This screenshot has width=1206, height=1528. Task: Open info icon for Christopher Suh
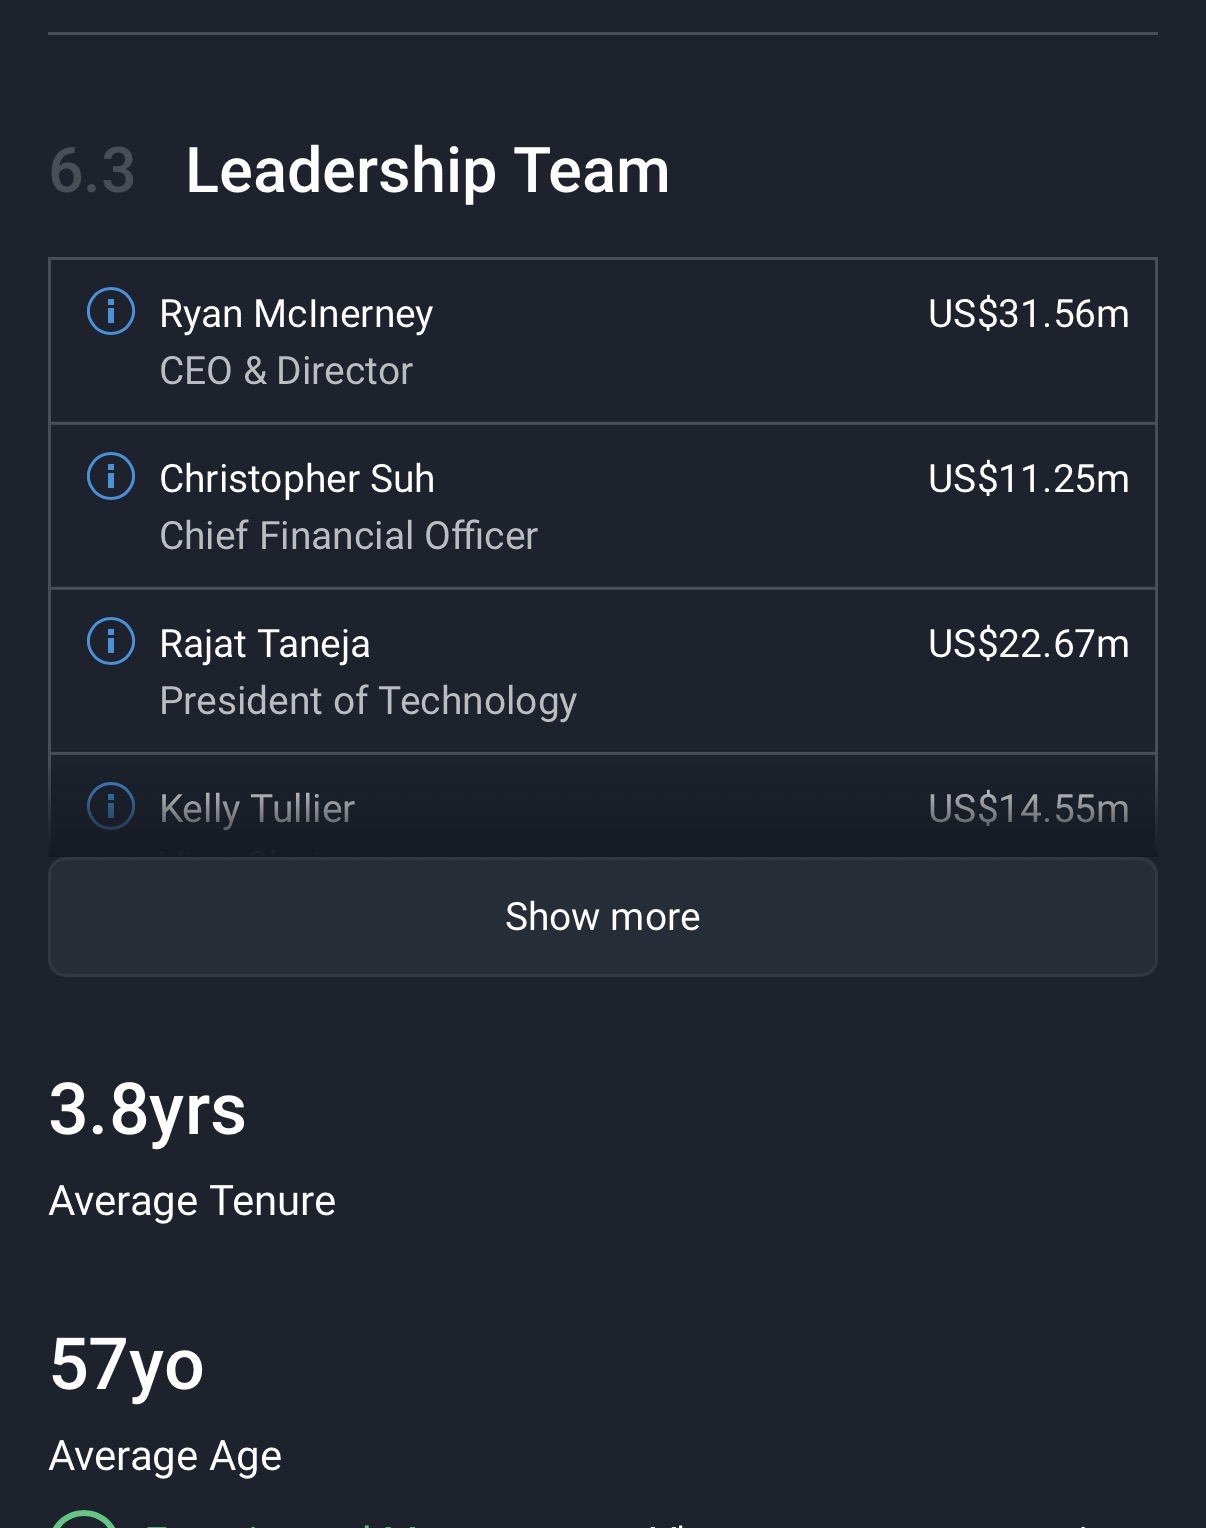pyautogui.click(x=111, y=476)
